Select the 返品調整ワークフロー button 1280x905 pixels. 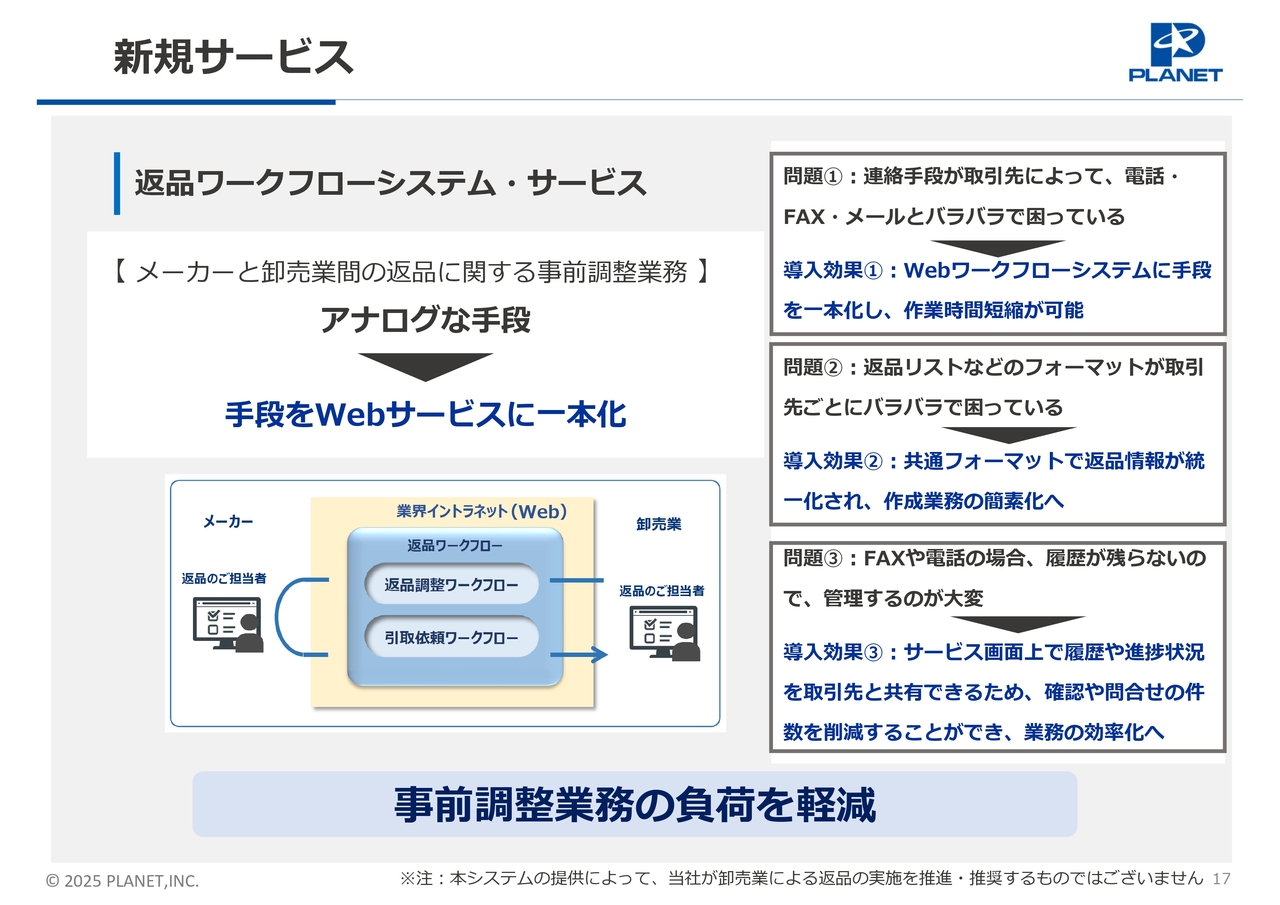pos(452,585)
